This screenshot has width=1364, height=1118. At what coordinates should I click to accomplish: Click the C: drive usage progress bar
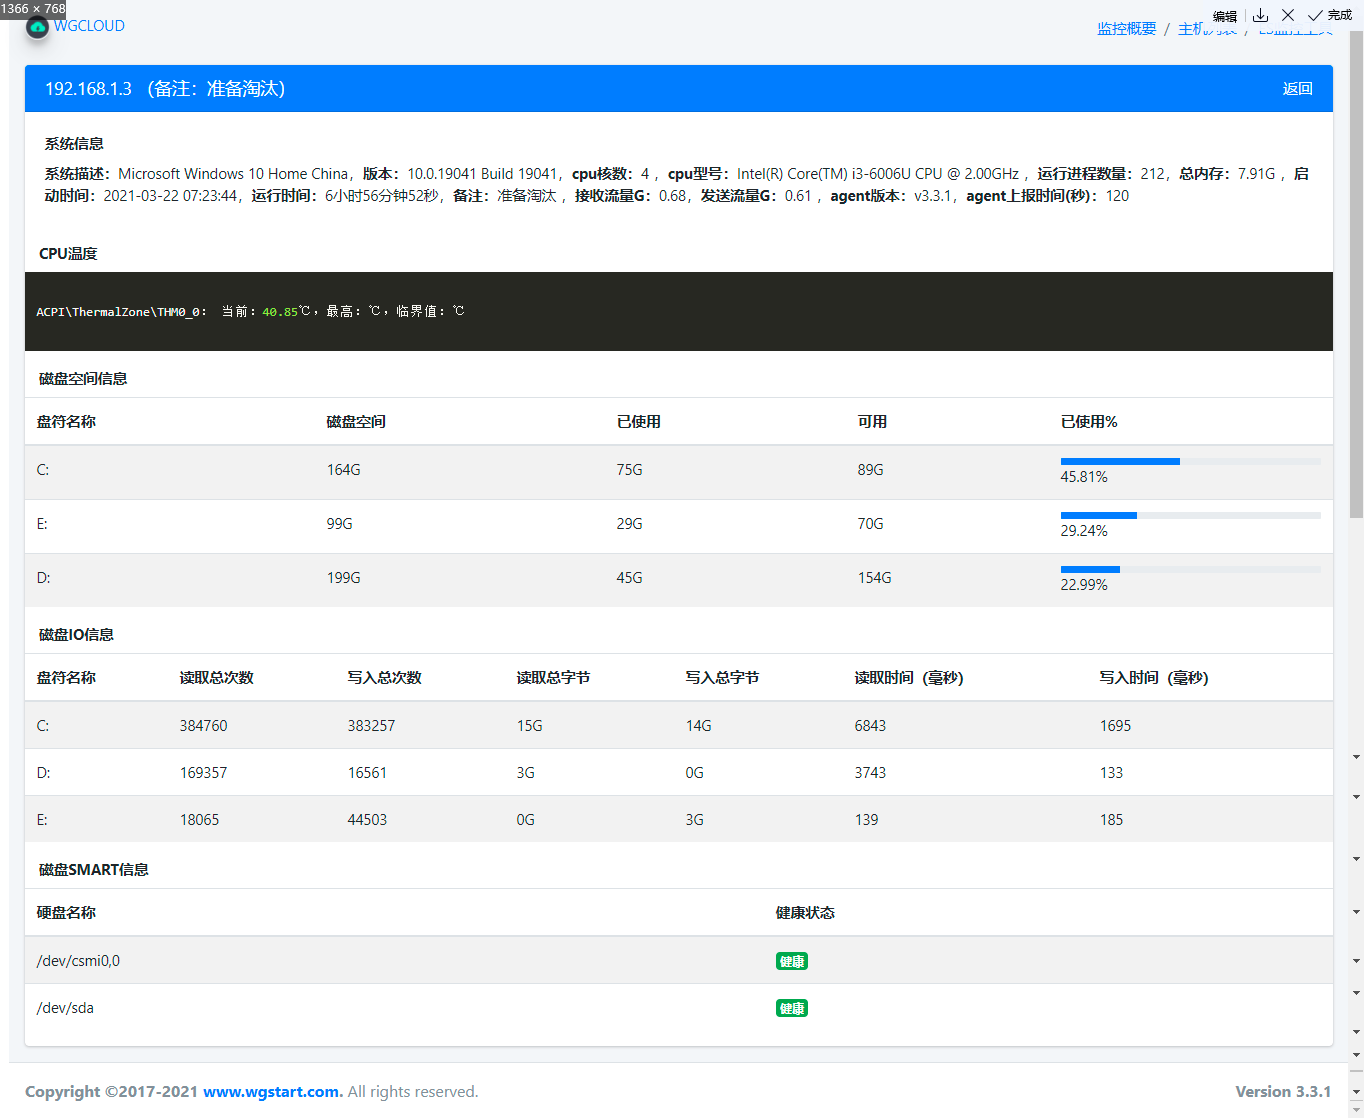click(1120, 461)
